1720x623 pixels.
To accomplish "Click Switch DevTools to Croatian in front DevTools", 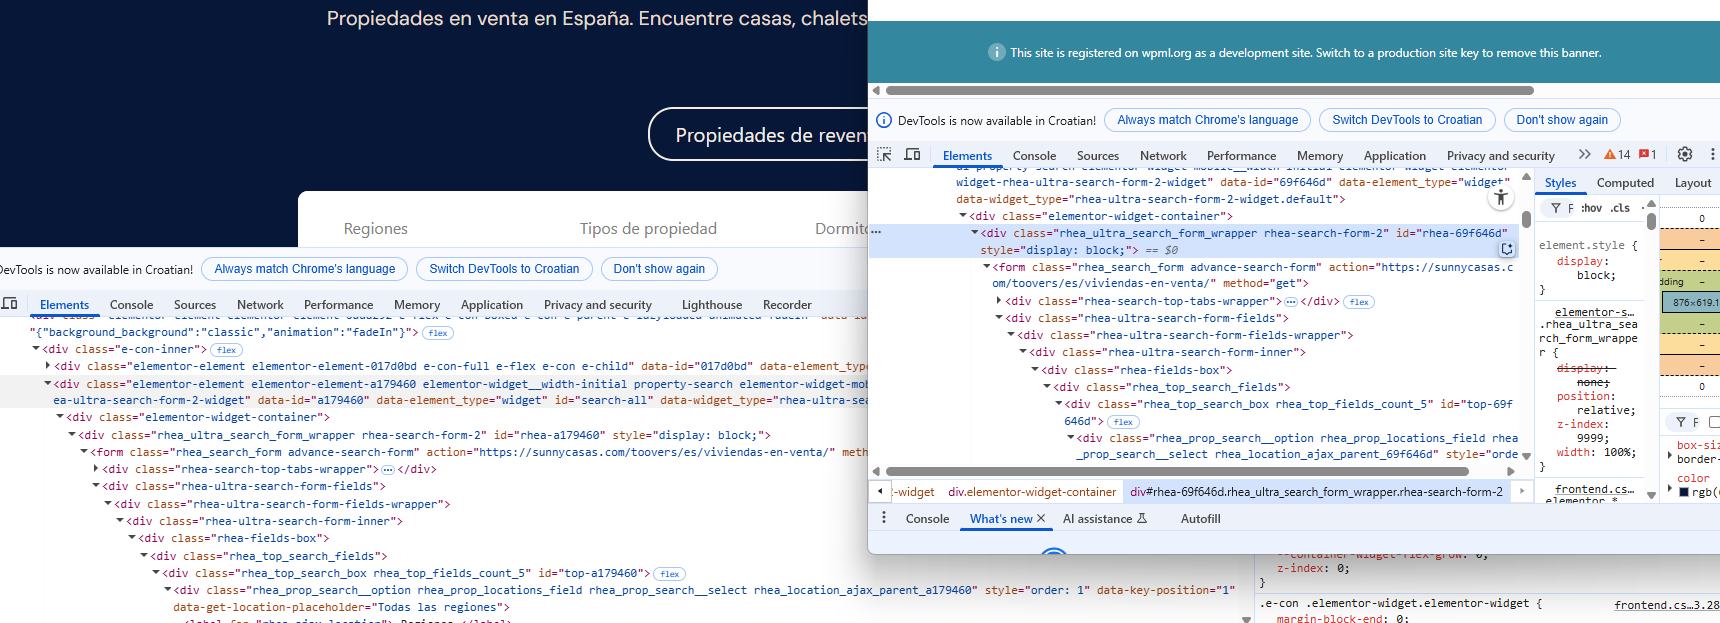I will [x=1407, y=120].
